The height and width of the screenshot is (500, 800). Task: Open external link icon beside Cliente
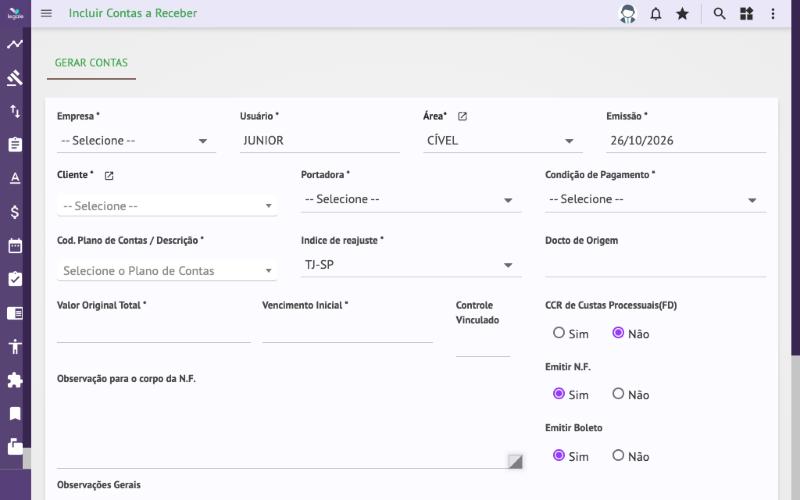(109, 176)
